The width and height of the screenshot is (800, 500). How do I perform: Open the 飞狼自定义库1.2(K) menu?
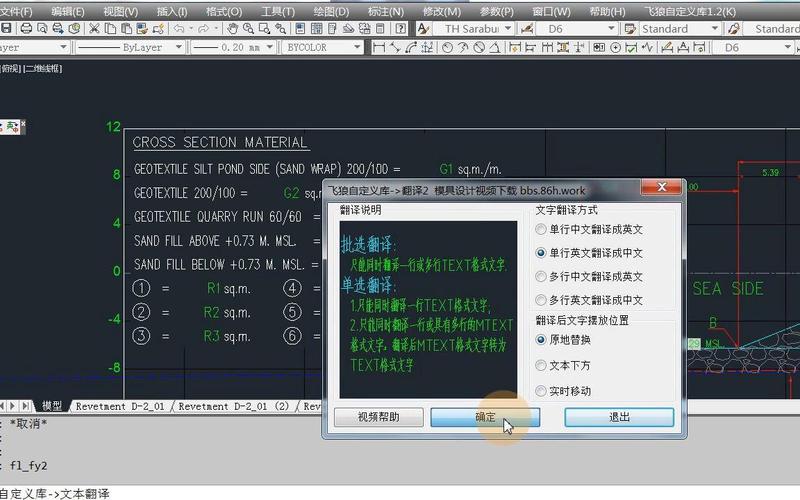[690, 11]
